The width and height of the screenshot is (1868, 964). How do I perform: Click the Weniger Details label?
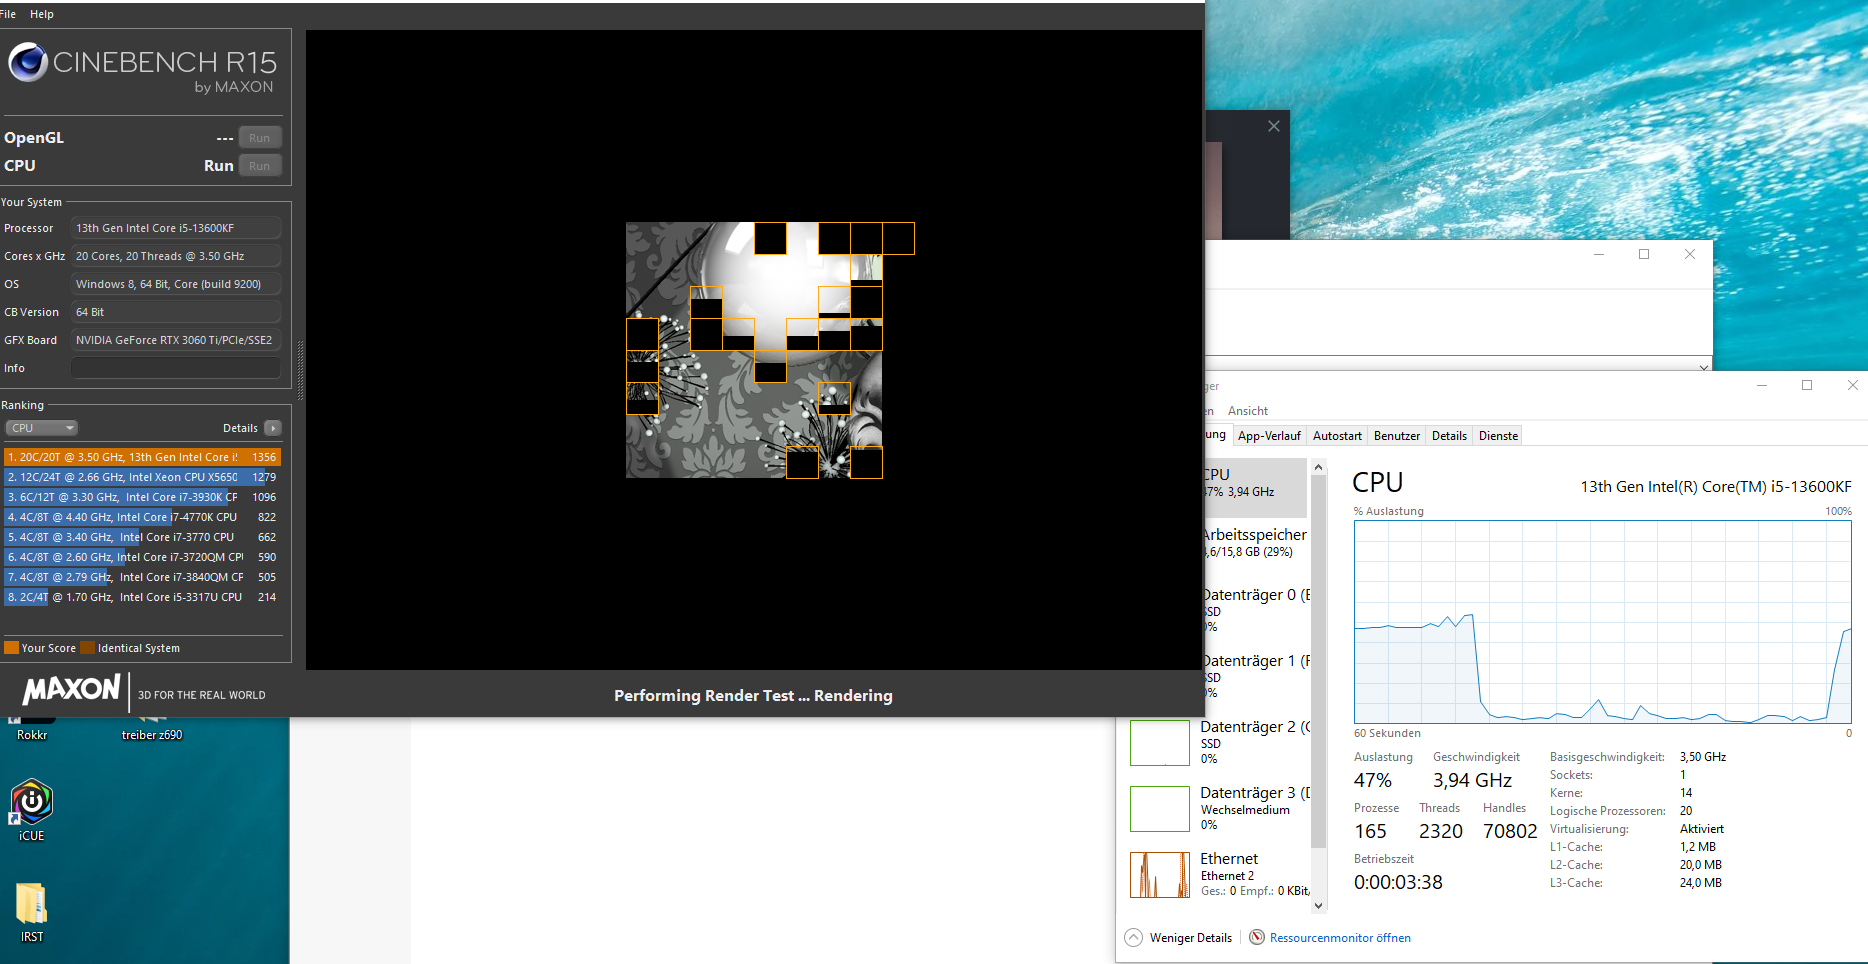(x=1191, y=938)
